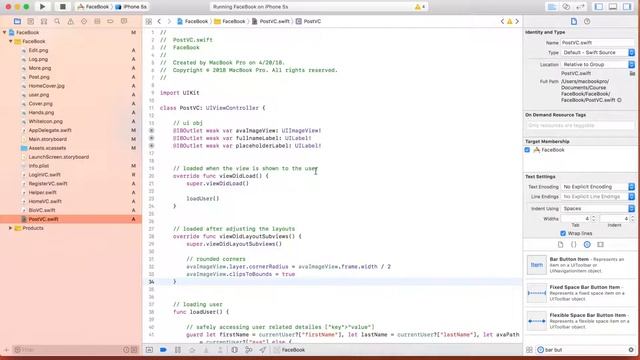Click PostVC class in jump bar
640x360 pixels.
coord(308,21)
